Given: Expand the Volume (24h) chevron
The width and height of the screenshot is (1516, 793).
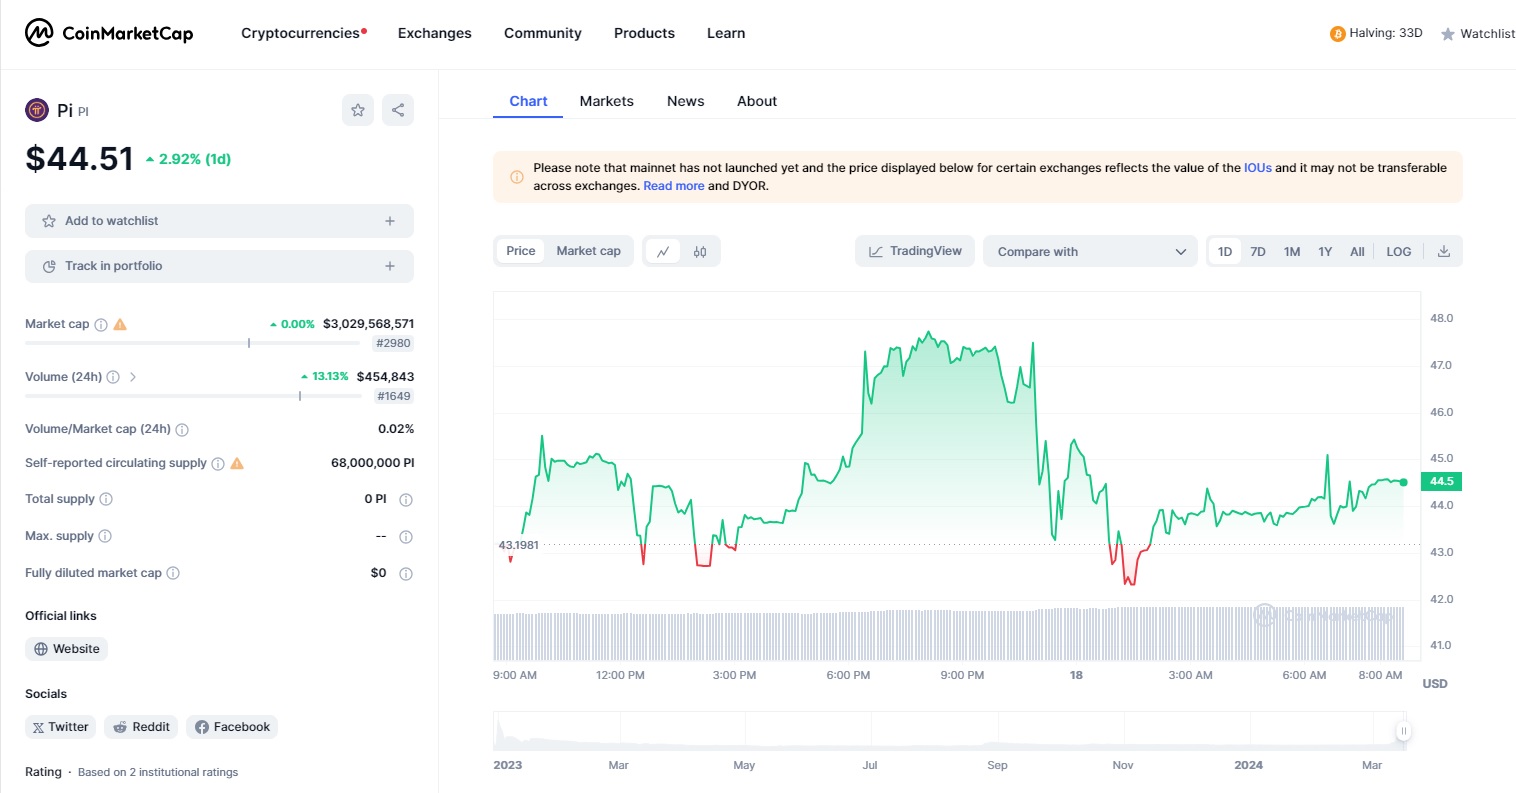Looking at the screenshot, I should pos(133,377).
